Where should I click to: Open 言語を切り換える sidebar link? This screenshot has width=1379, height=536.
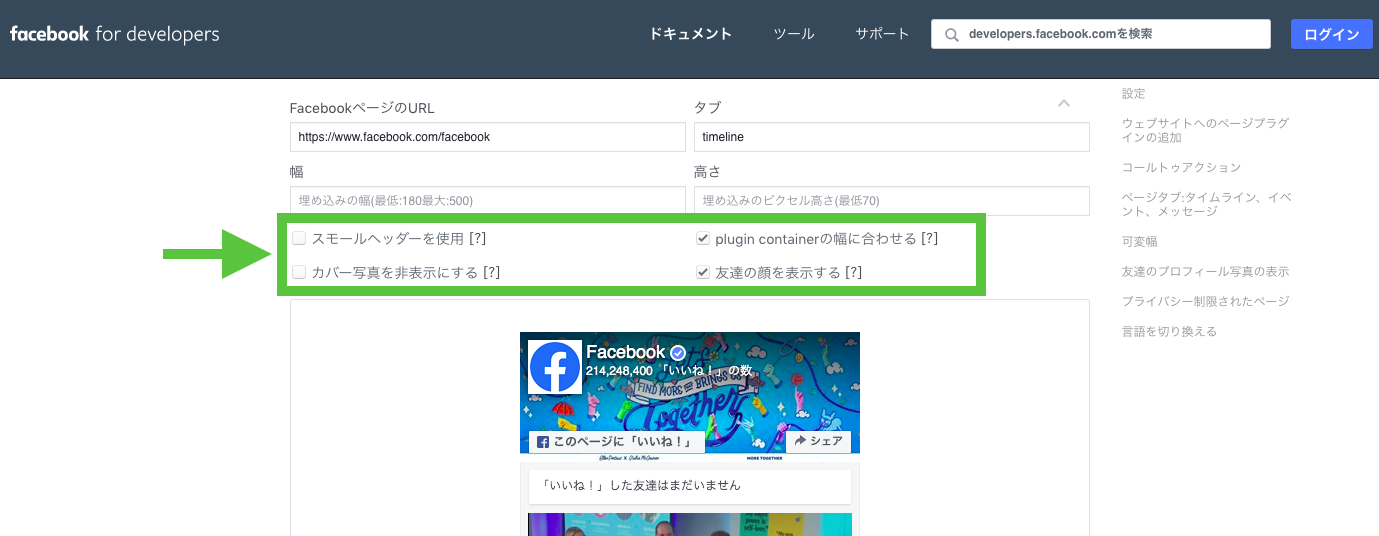point(1169,331)
